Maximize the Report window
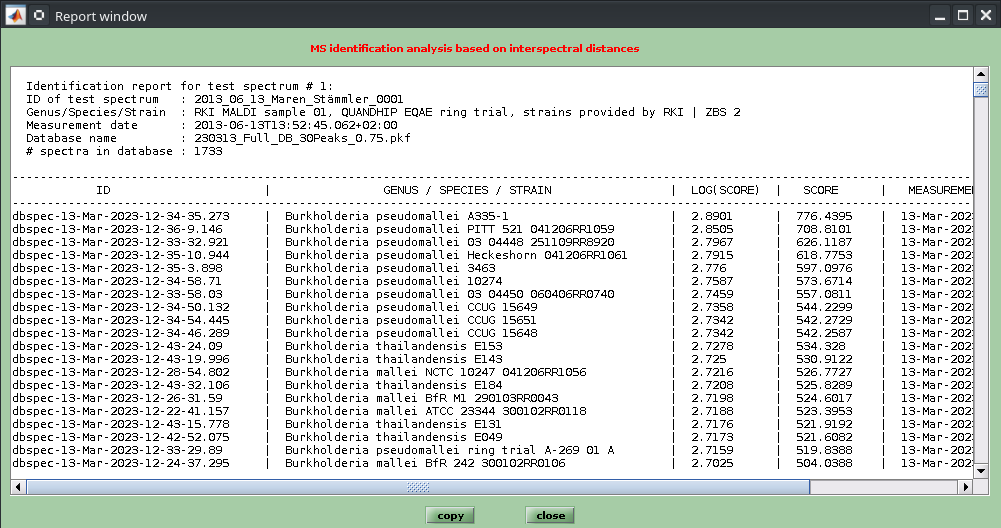 pos(962,16)
